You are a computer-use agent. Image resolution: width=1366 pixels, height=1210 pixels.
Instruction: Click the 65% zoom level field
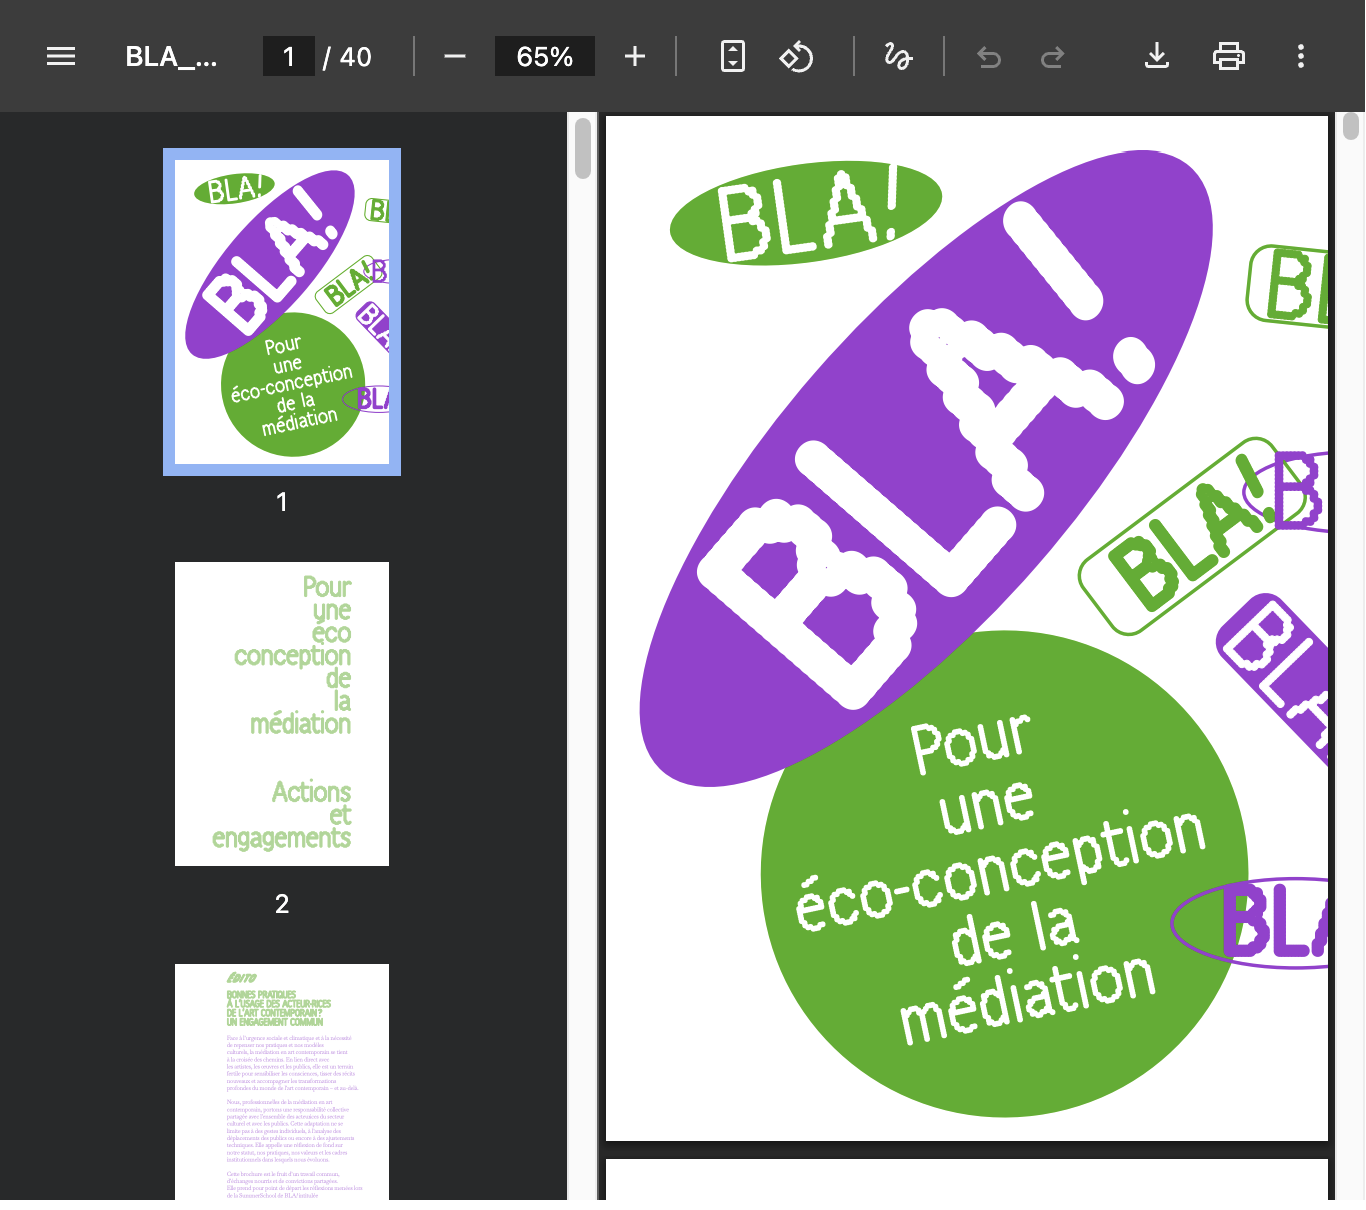click(x=545, y=56)
